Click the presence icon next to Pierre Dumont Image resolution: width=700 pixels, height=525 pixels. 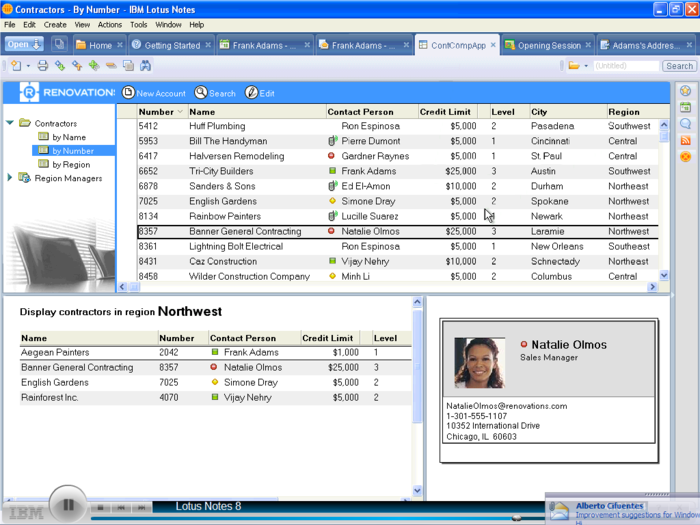click(x=332, y=141)
